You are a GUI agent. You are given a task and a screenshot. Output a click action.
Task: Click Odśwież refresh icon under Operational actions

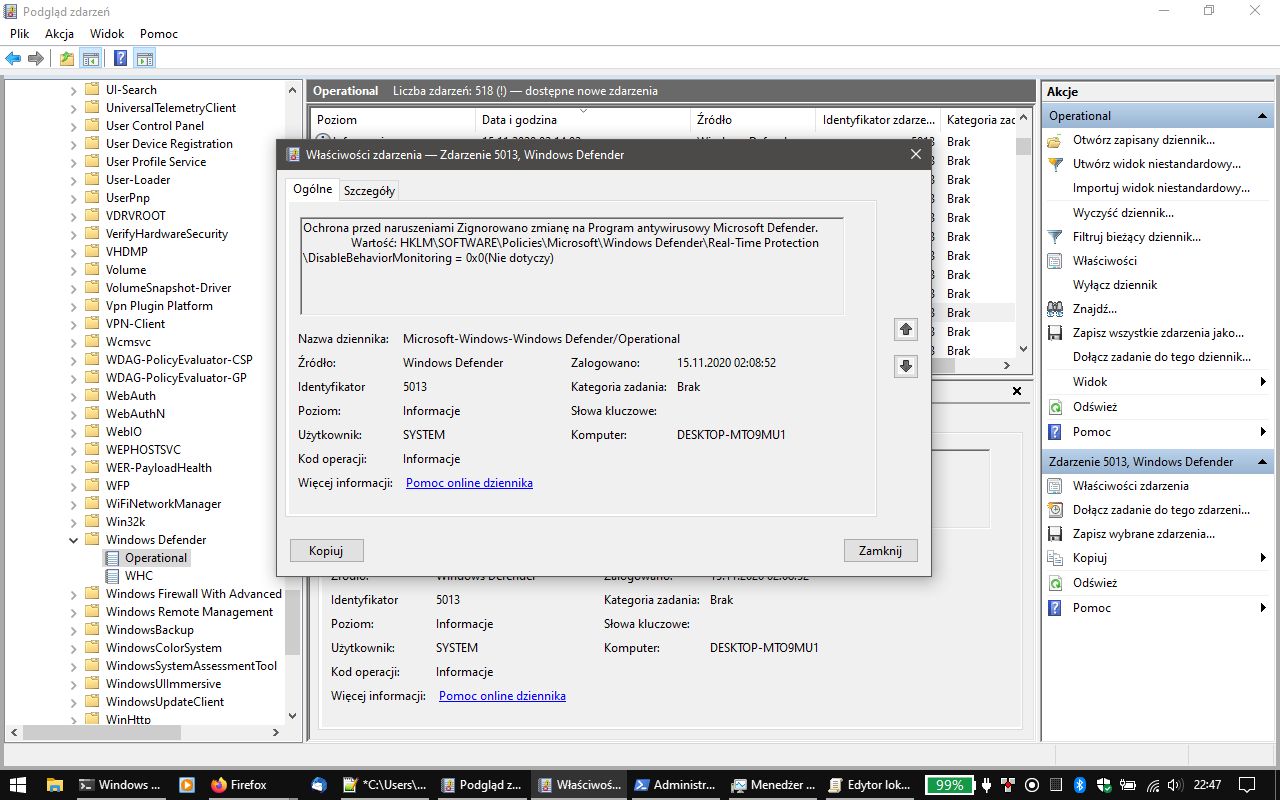[1055, 407]
